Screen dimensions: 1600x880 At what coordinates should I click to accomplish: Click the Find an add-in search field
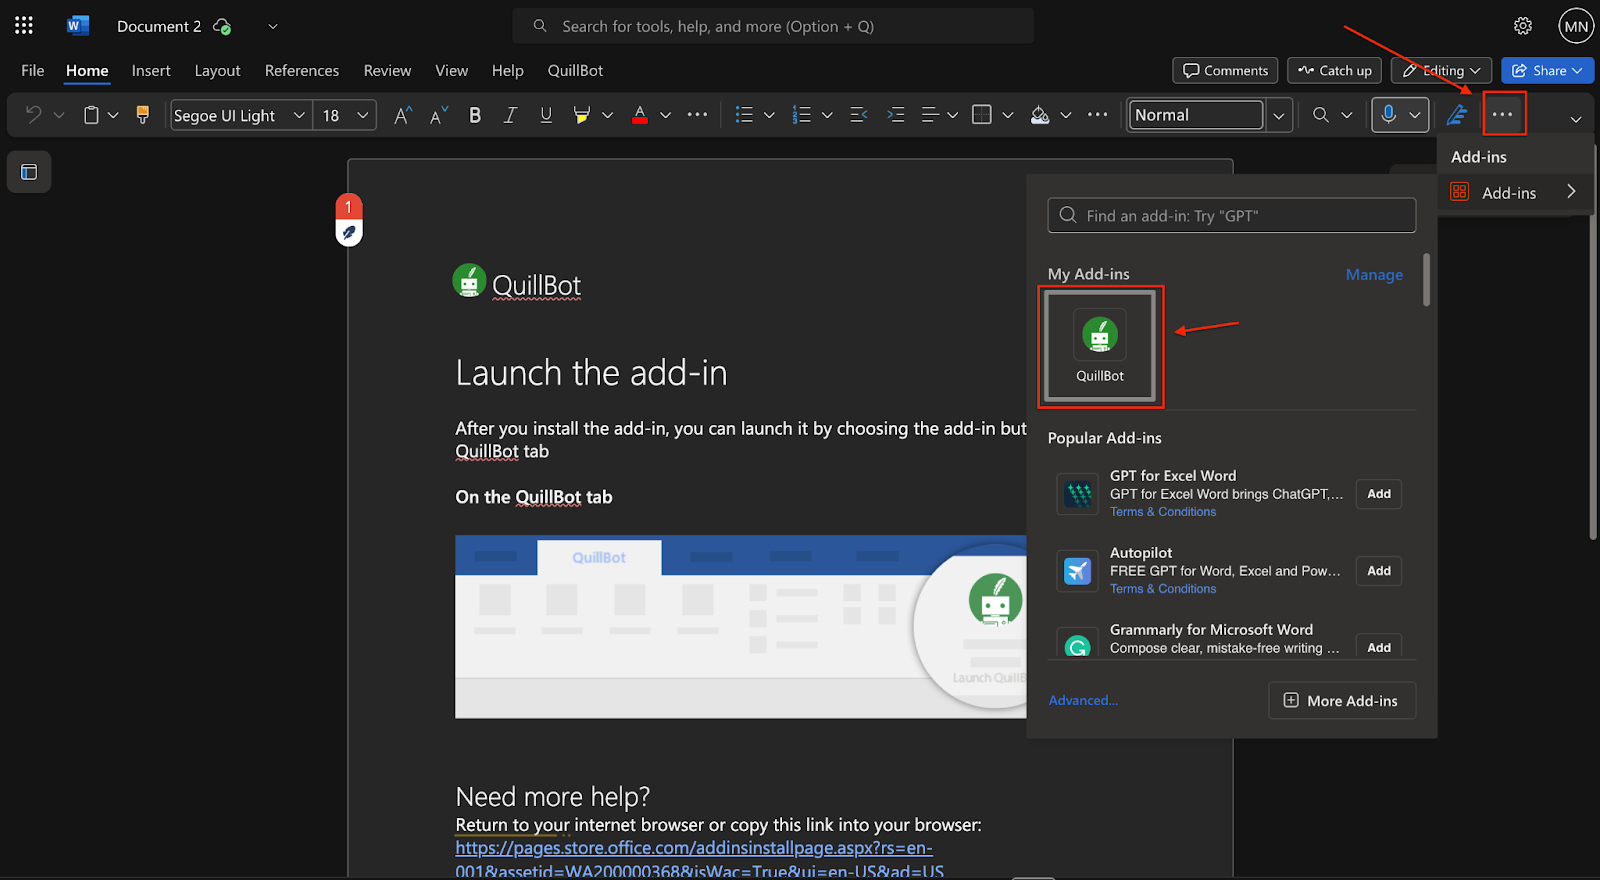coord(1232,215)
